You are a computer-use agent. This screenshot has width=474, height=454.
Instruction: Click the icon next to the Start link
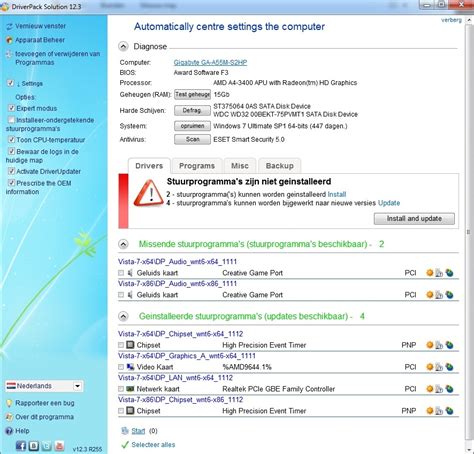click(125, 431)
